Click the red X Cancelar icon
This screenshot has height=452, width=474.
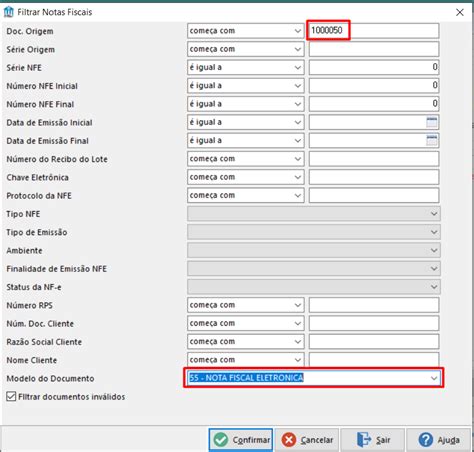tap(289, 440)
